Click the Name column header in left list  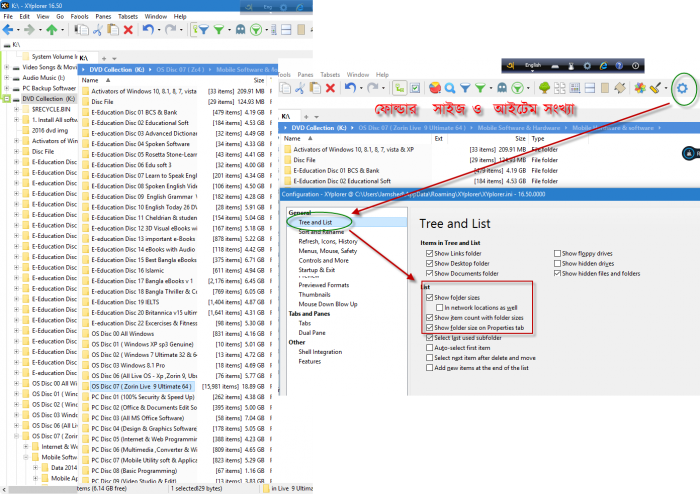90,80
